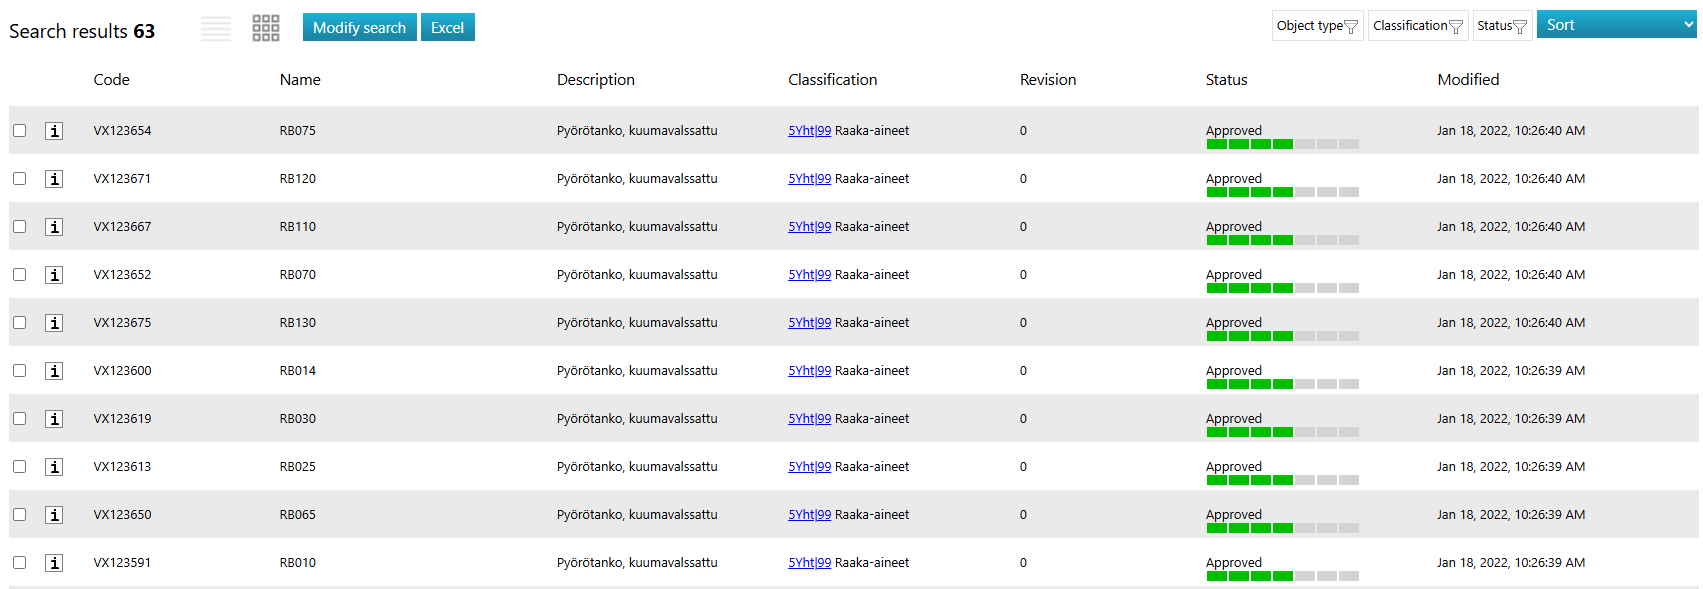Open info icon for VX123654
This screenshot has height=589, width=1703.
tap(54, 131)
